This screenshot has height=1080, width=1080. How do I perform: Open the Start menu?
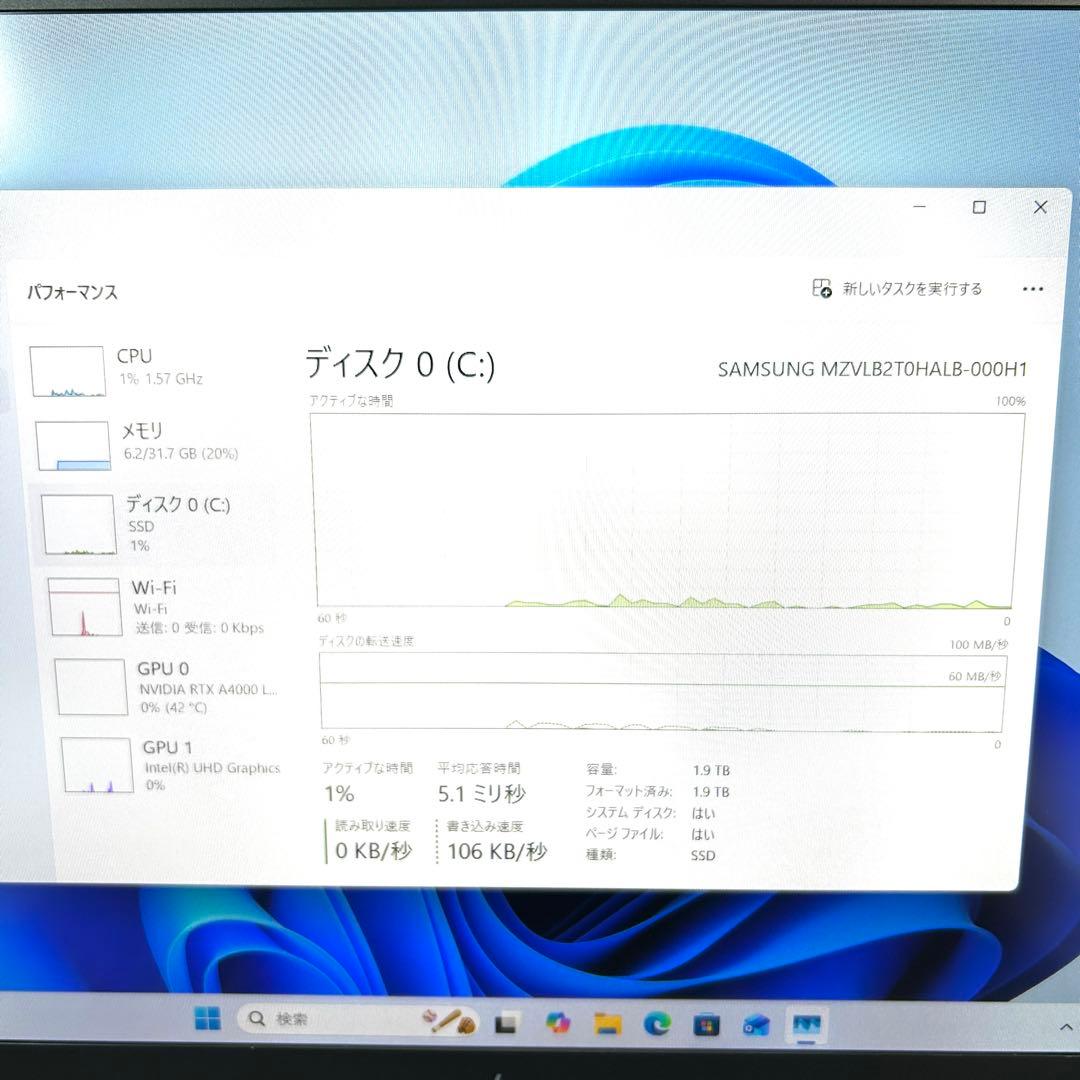click(x=207, y=1018)
